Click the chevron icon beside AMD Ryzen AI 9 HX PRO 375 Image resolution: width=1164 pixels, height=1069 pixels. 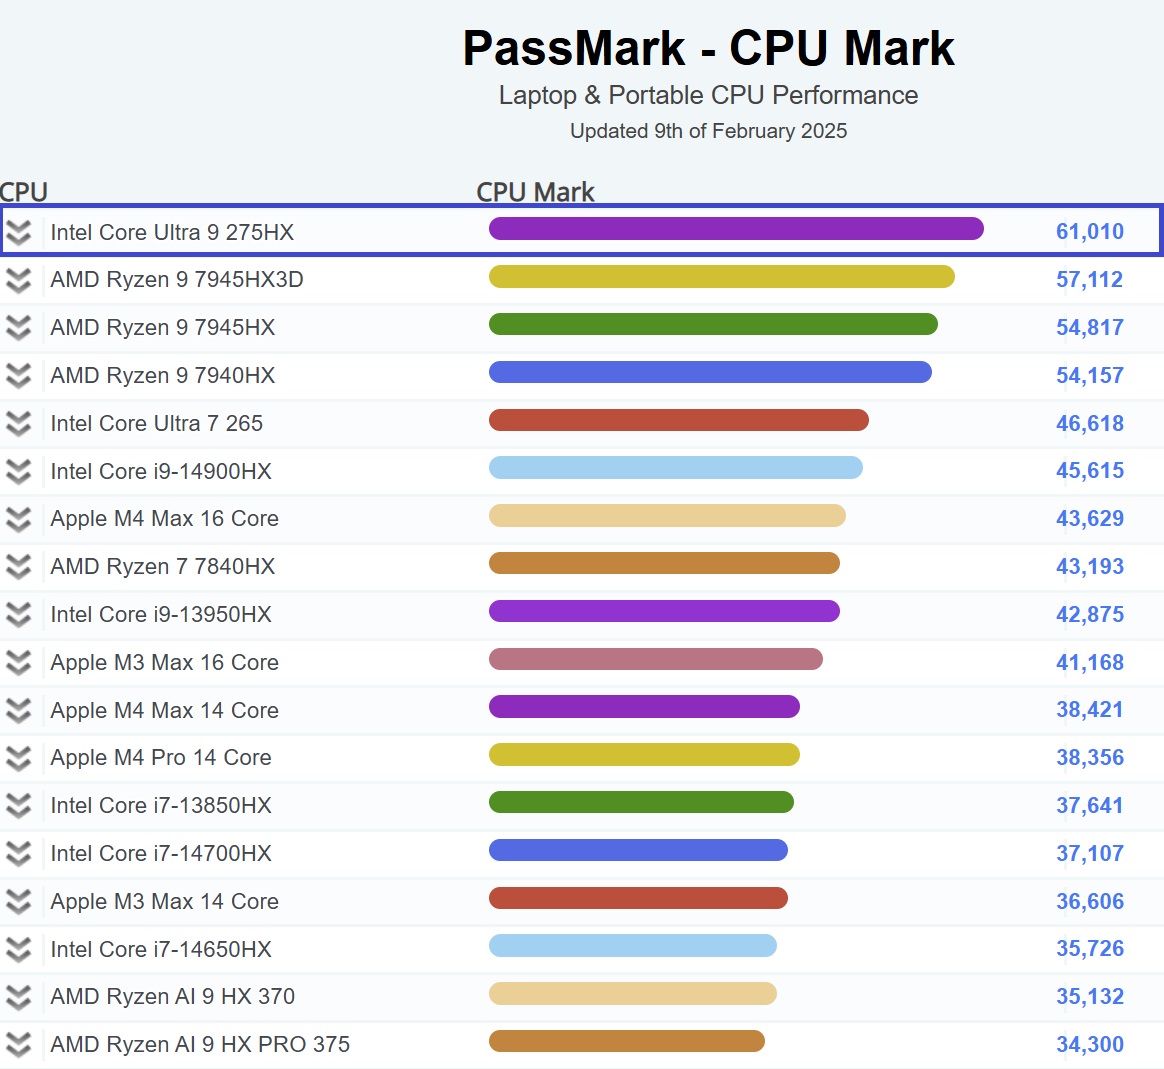(x=18, y=1044)
